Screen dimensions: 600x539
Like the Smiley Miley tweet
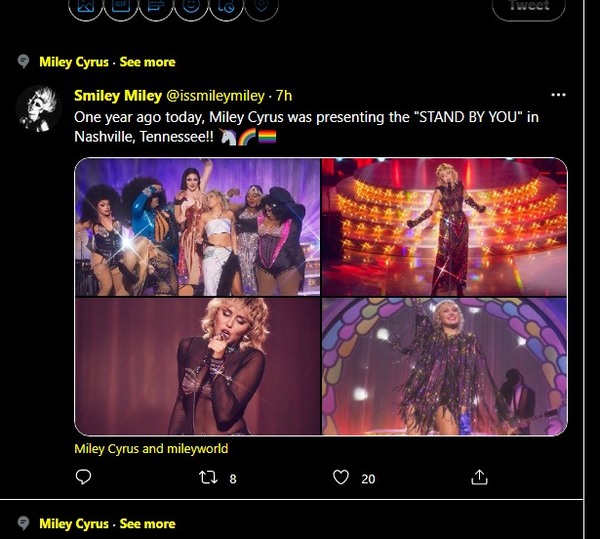click(x=343, y=478)
